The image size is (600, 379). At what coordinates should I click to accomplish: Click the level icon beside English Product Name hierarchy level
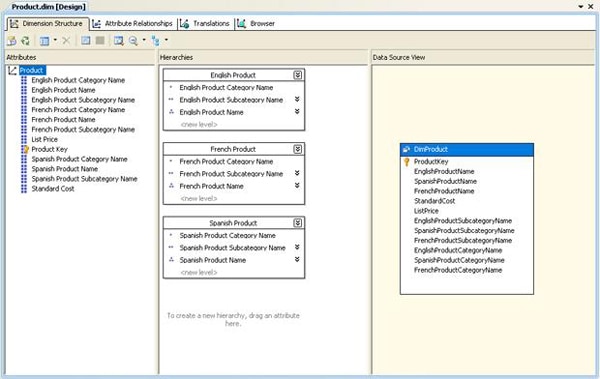coord(171,112)
